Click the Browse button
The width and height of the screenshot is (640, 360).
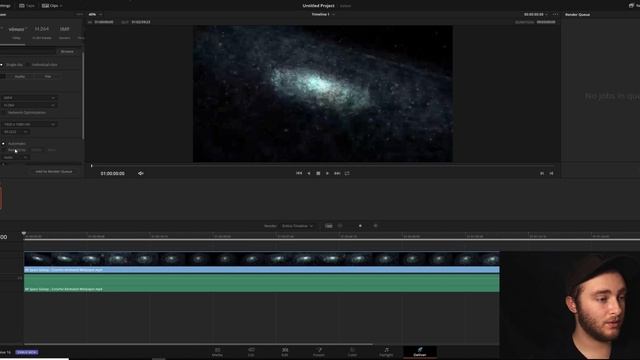[67, 52]
